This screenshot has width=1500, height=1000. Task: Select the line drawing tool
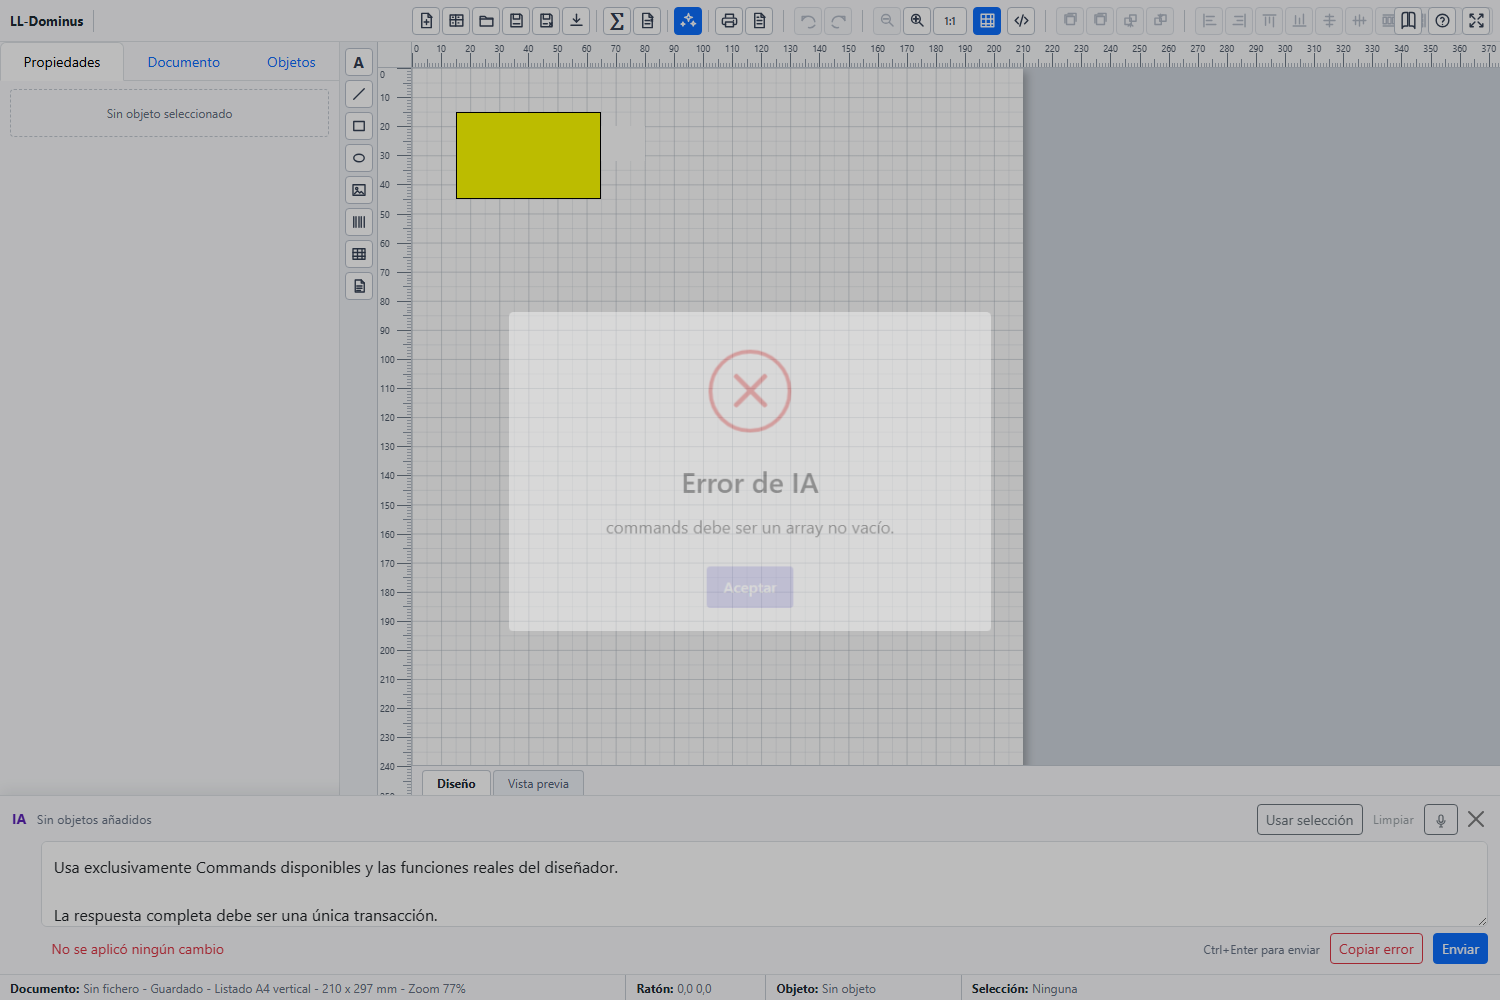(359, 94)
